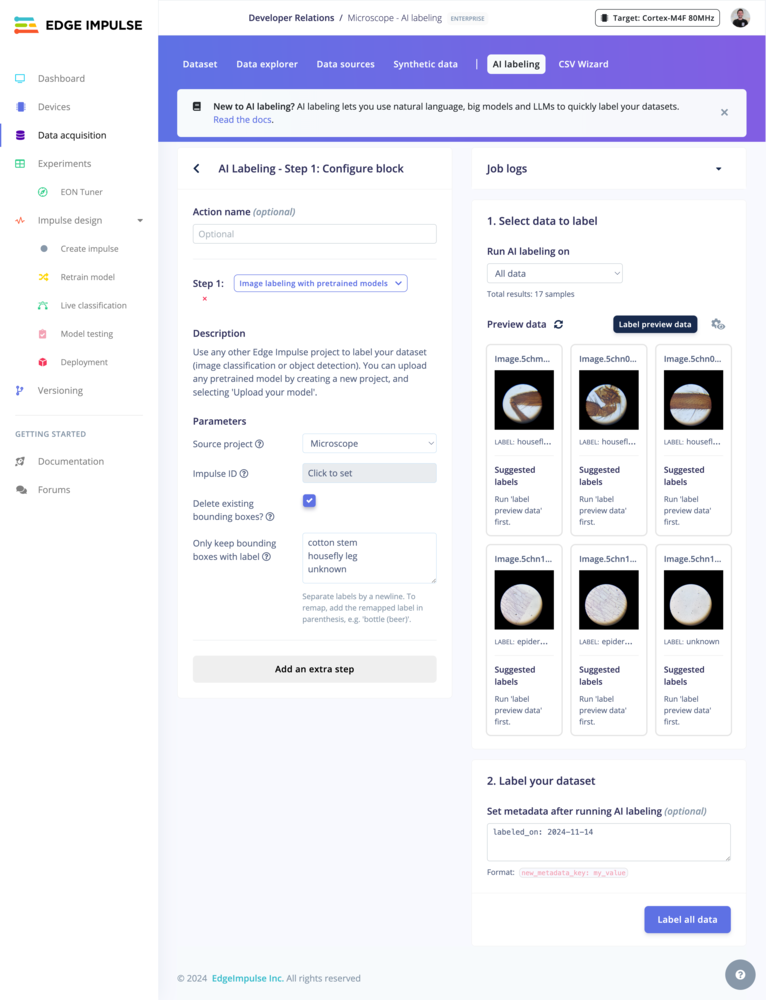The width and height of the screenshot is (766, 1000).
Task: Click the Impulse design pulse icon
Action: [x=20, y=220]
